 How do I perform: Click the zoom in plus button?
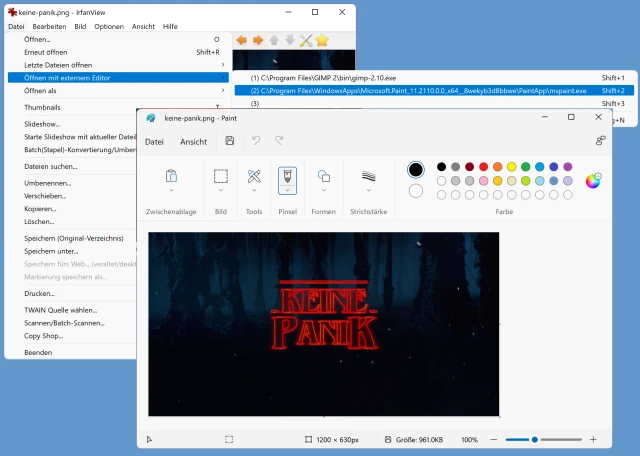[593, 439]
